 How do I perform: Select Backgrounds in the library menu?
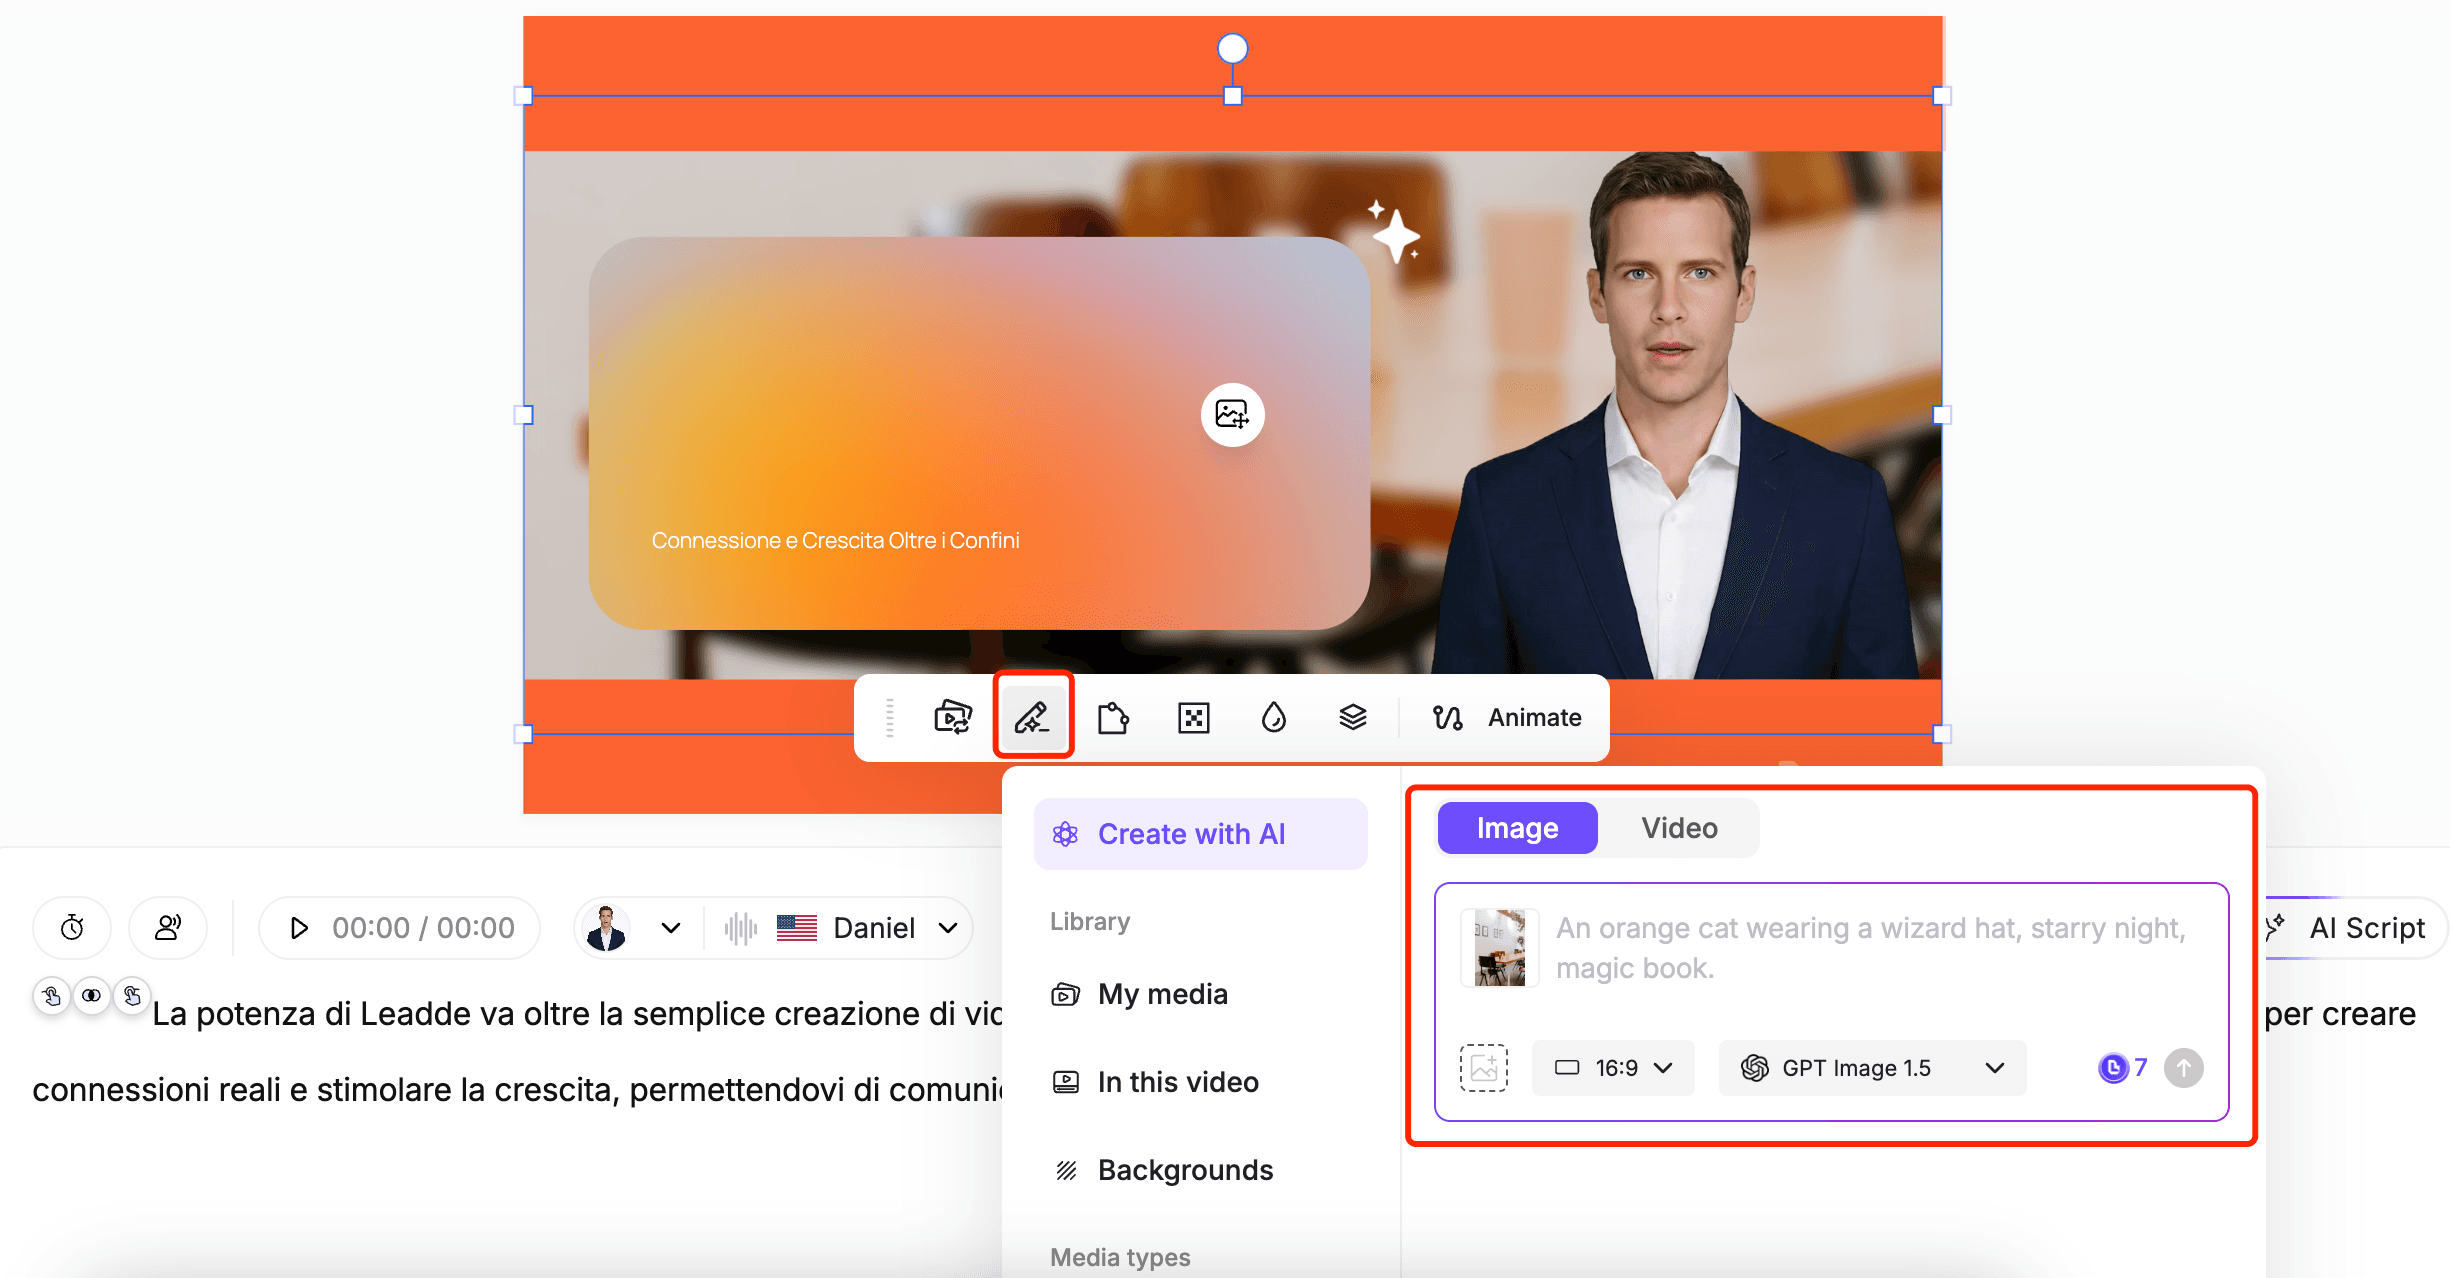[1185, 1170]
